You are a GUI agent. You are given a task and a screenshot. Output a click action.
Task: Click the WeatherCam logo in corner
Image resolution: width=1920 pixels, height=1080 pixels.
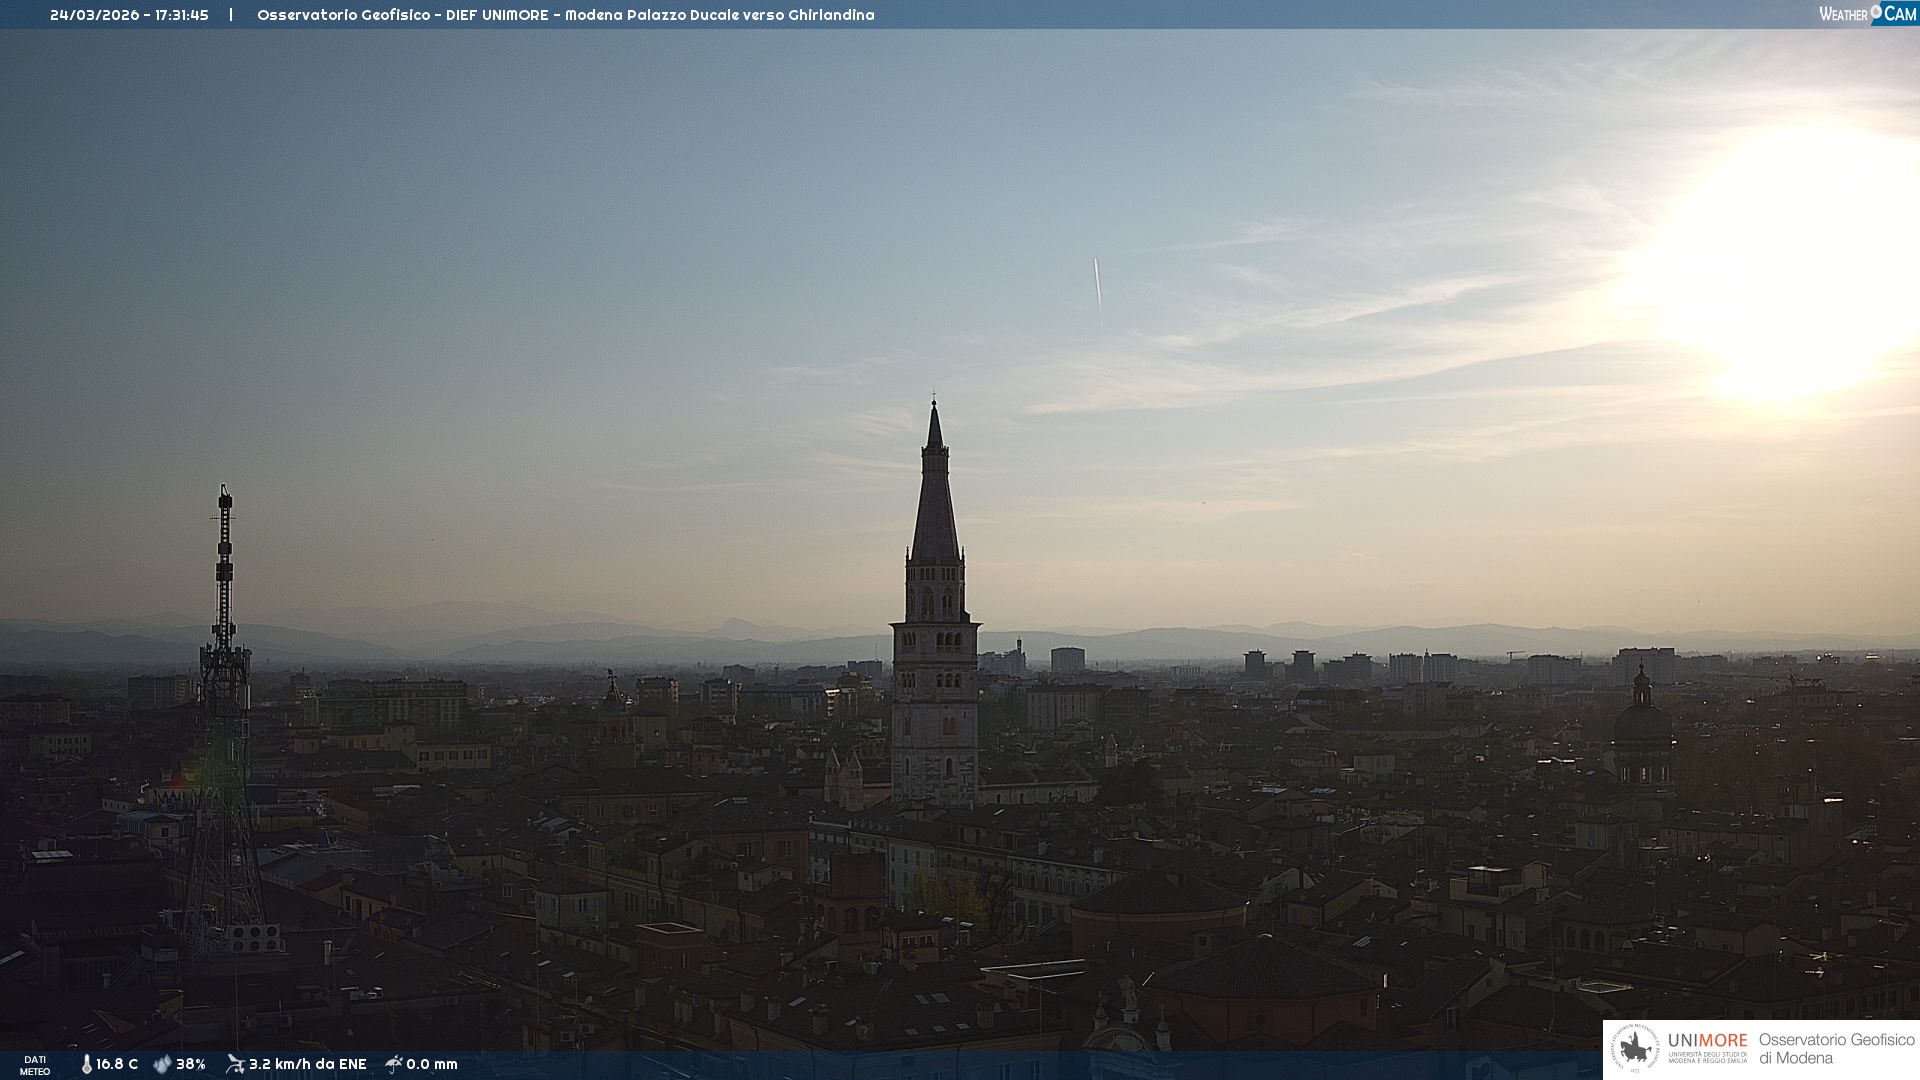pos(1866,14)
